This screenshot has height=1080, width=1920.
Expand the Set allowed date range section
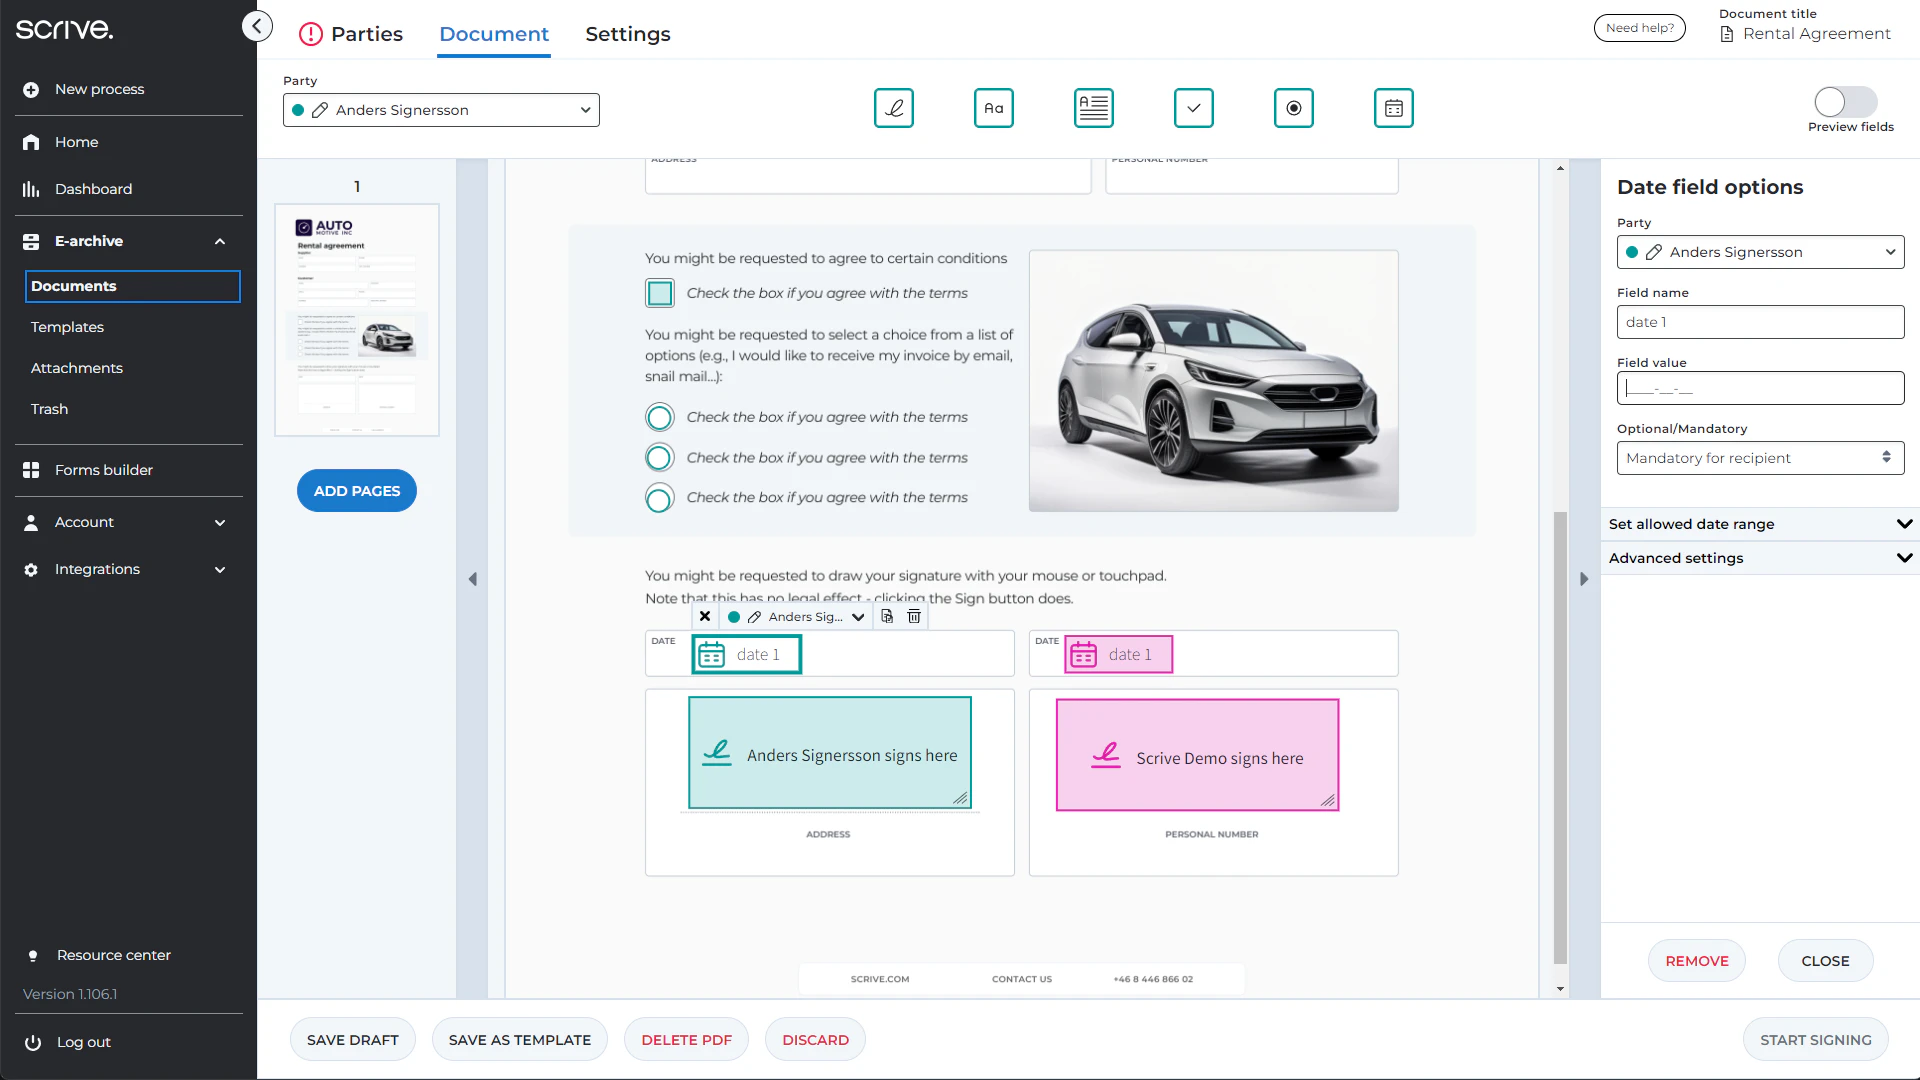click(1760, 524)
